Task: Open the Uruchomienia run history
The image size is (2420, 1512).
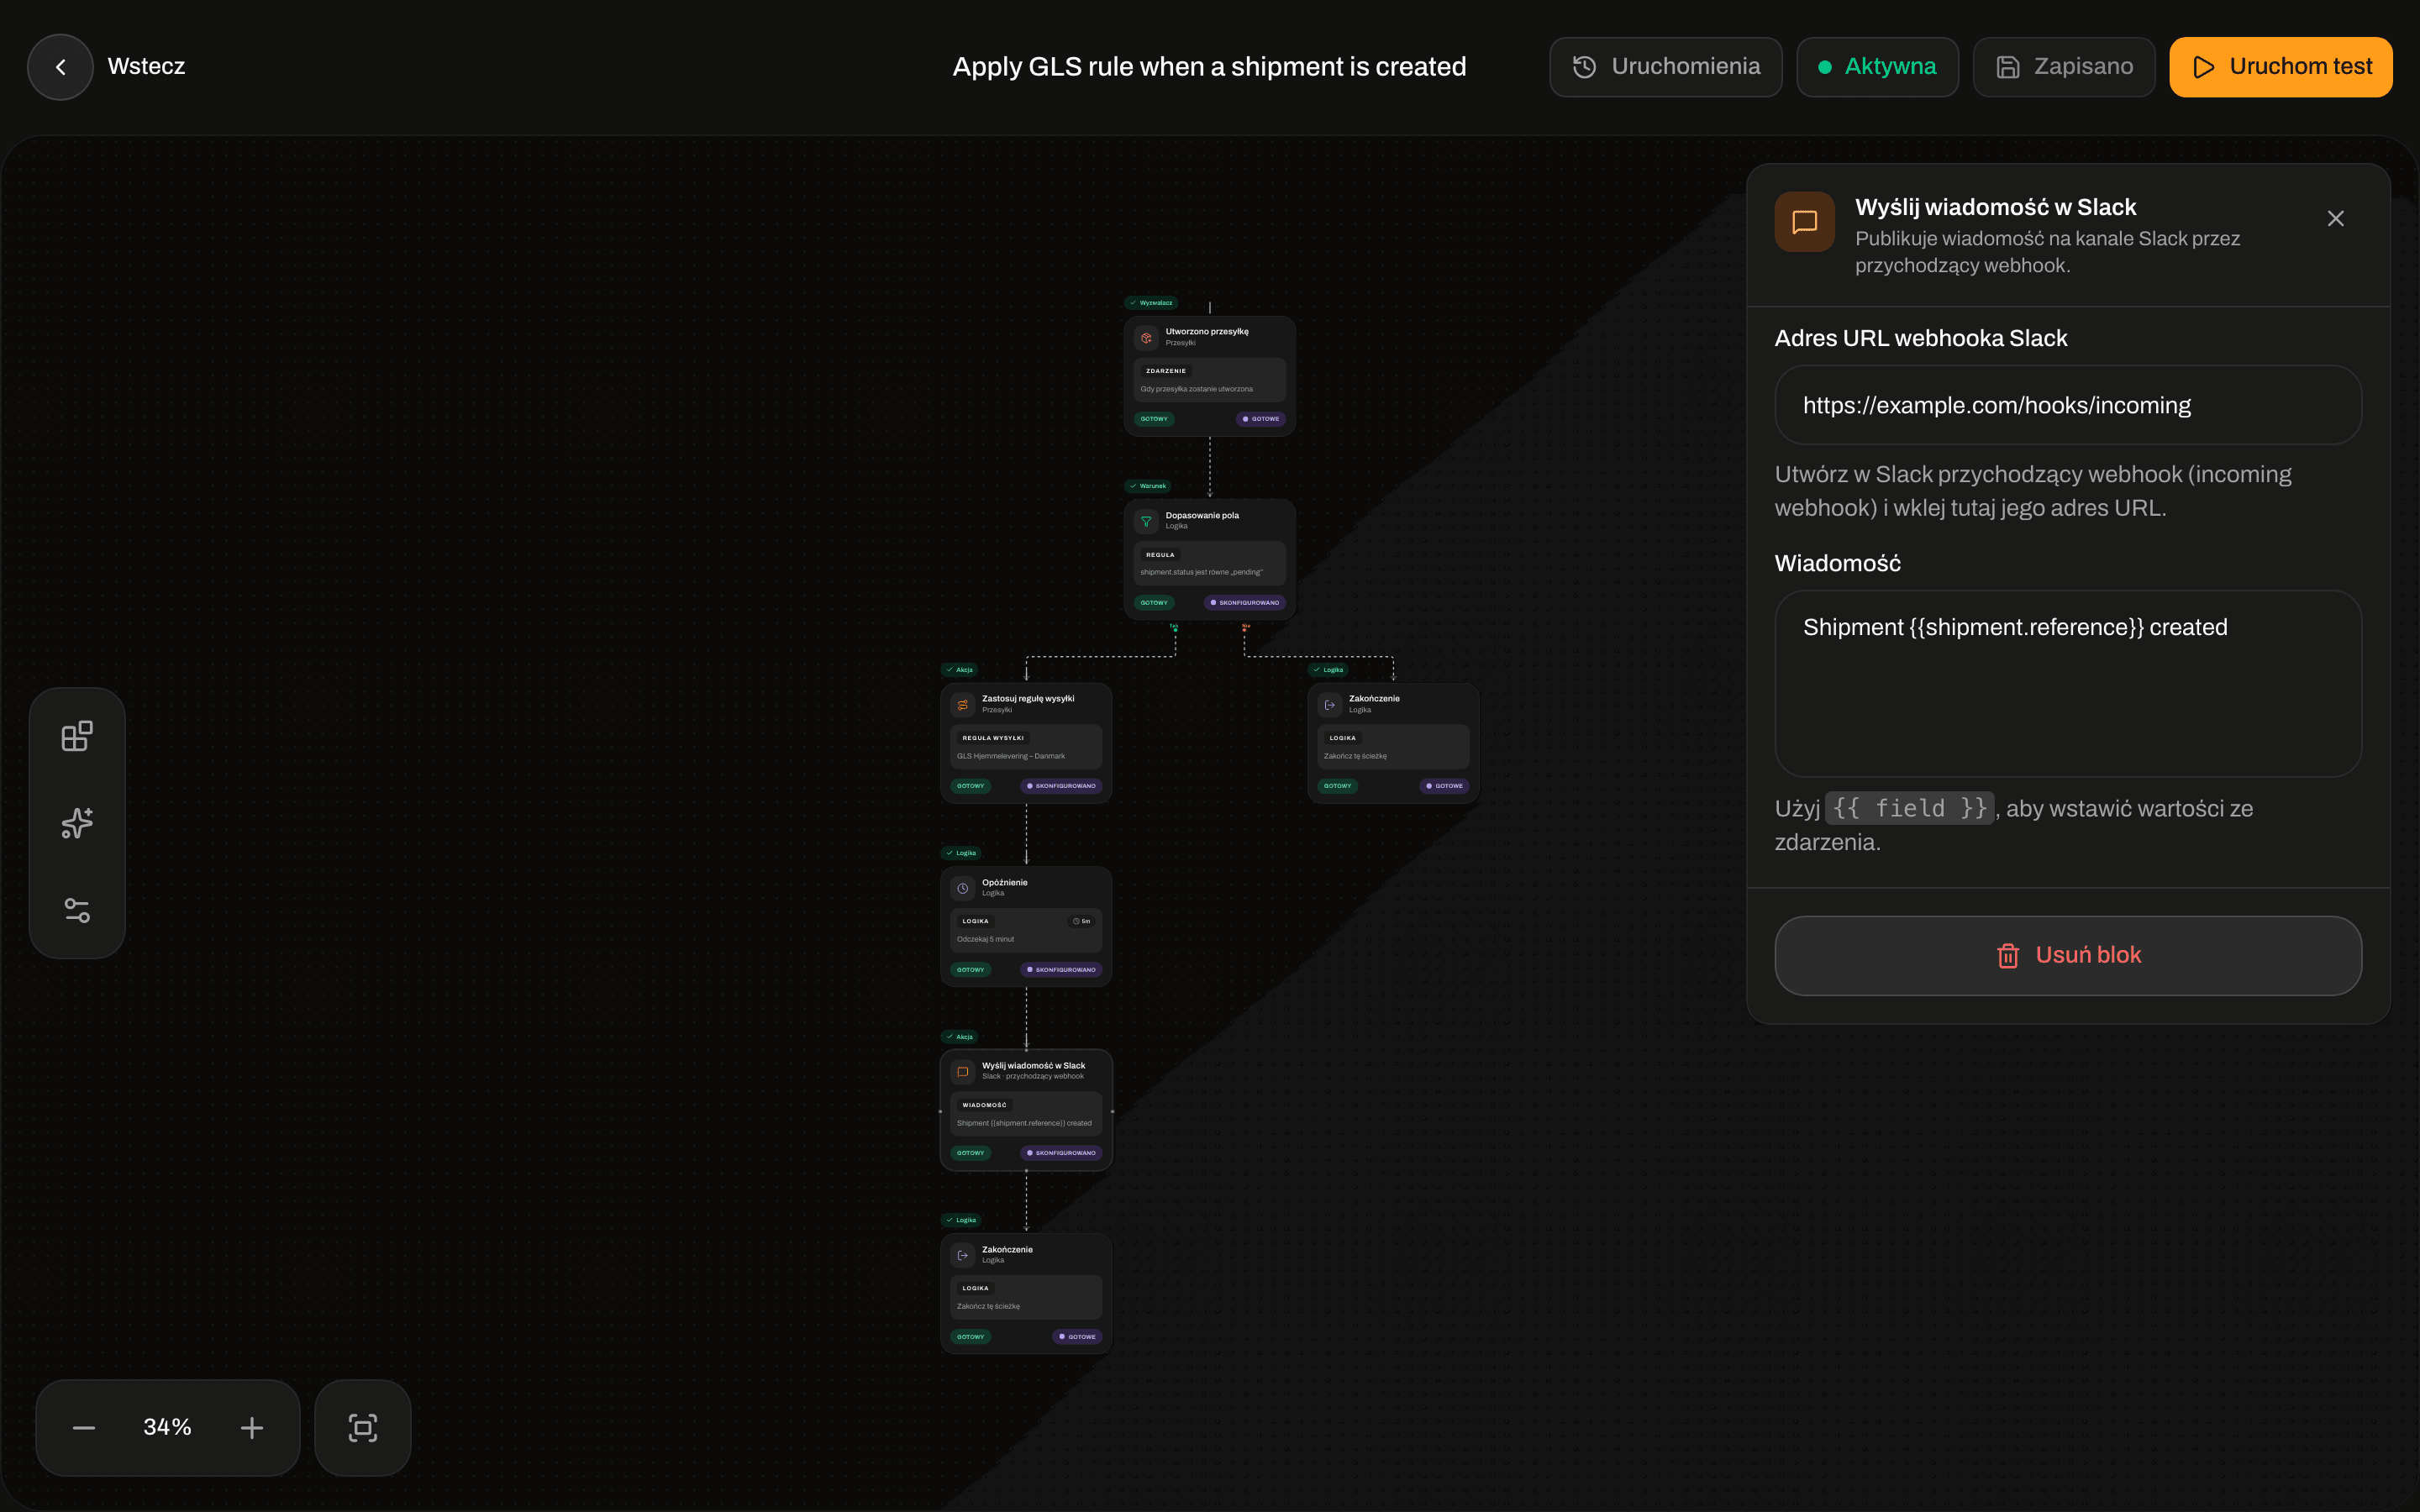Action: [x=1665, y=67]
